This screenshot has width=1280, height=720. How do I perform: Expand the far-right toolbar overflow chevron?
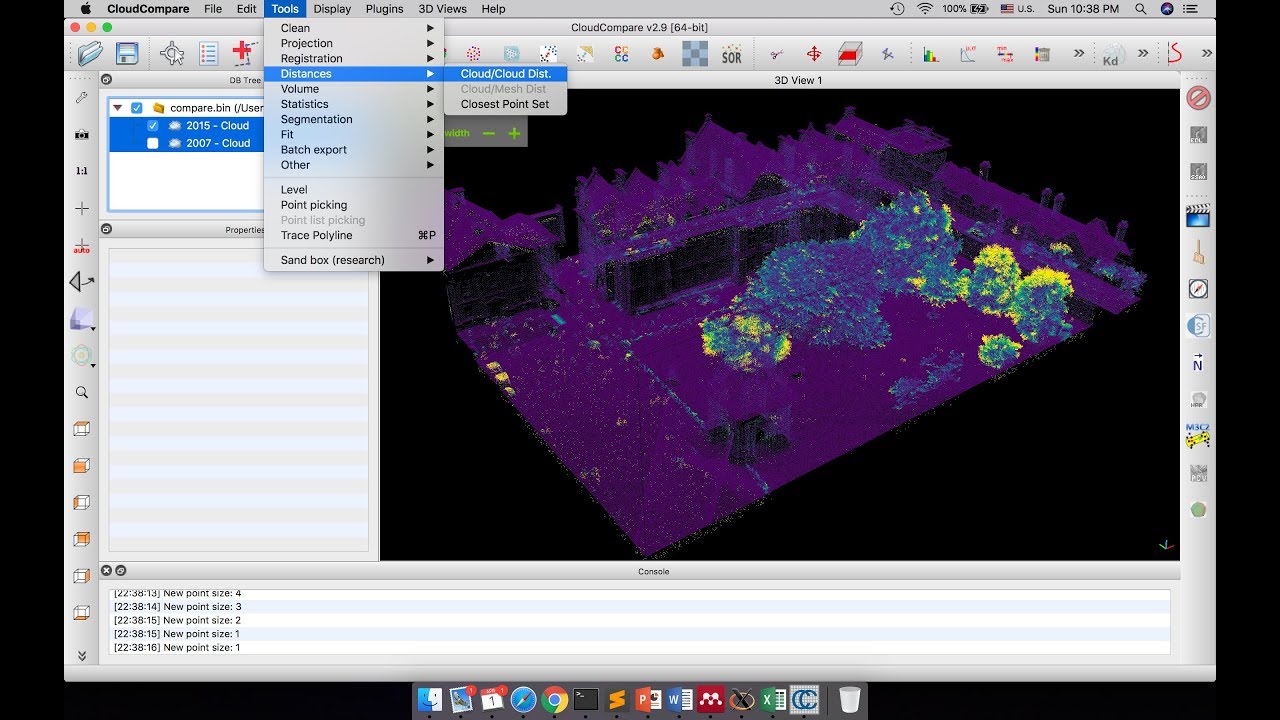click(1207, 54)
